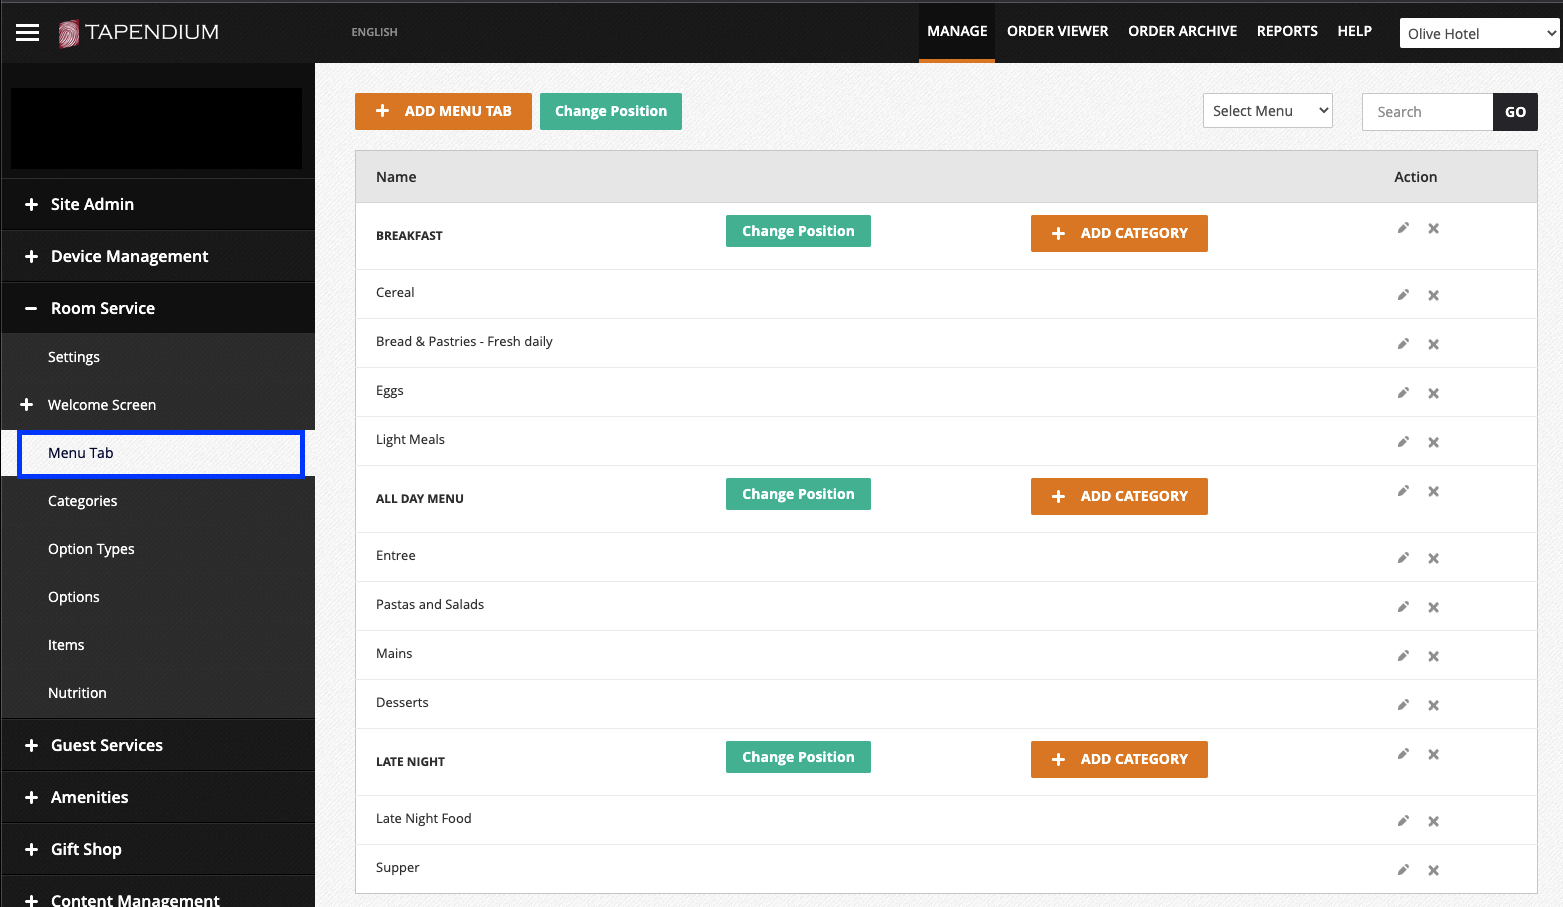Edit the ALL DAY MENU tab
1563x907 pixels.
click(1403, 490)
